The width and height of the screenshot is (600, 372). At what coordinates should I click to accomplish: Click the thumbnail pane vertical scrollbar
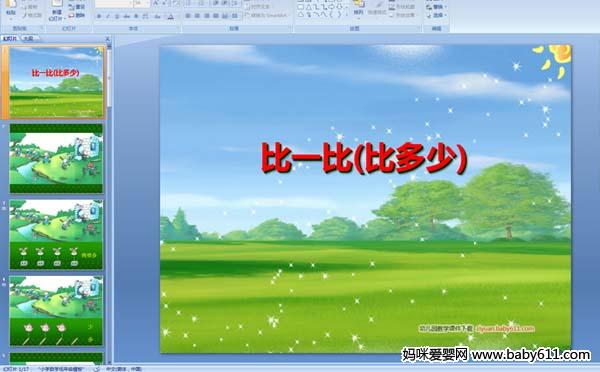[109, 77]
